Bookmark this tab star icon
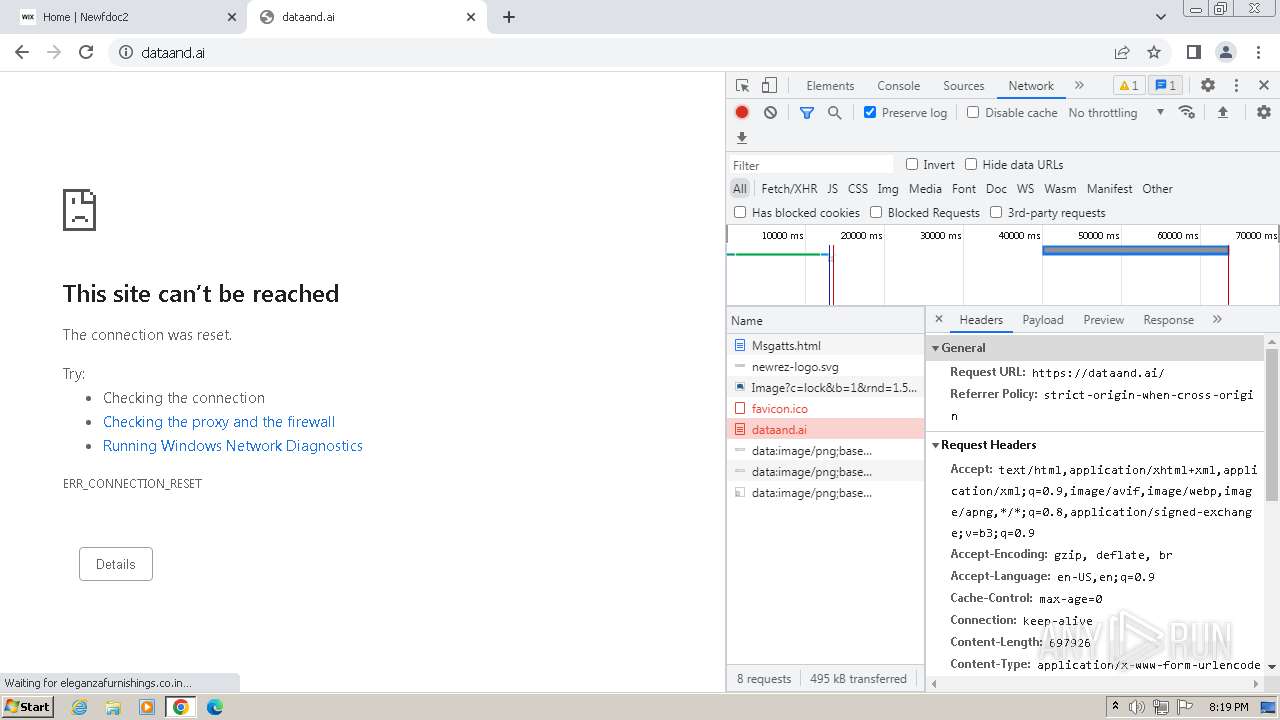This screenshot has height=720, width=1280. click(x=1154, y=53)
